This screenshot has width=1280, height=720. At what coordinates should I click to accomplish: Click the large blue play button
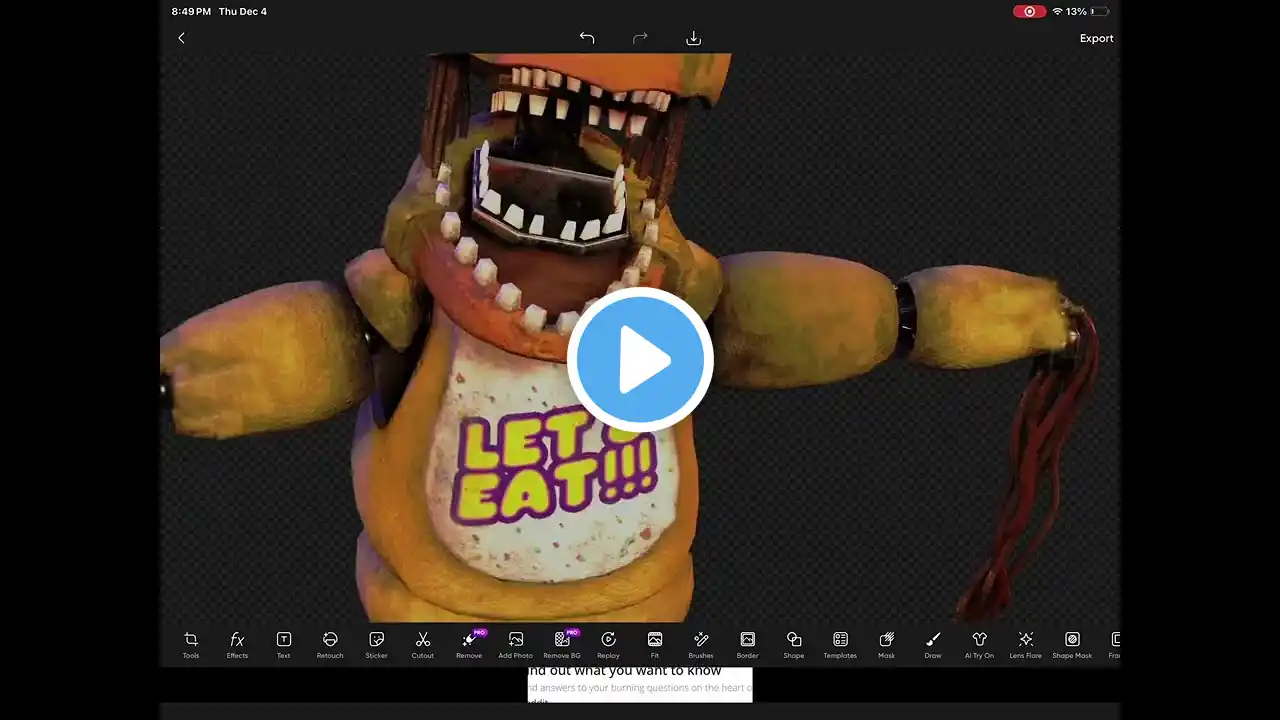click(x=640, y=360)
